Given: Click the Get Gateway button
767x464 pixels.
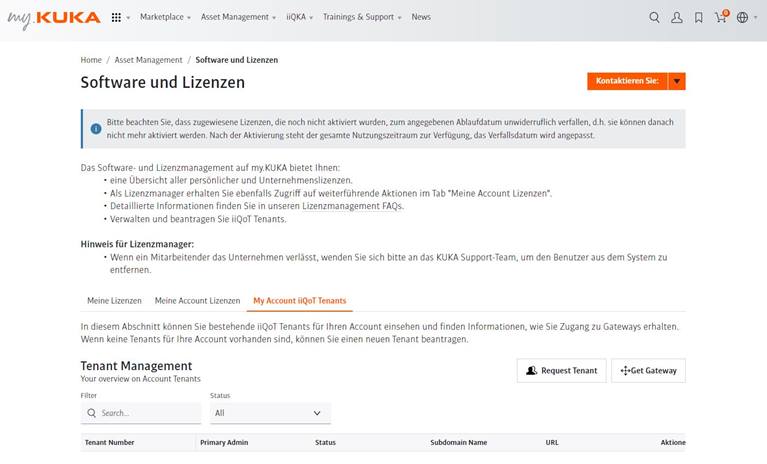Looking at the screenshot, I should [x=648, y=370].
